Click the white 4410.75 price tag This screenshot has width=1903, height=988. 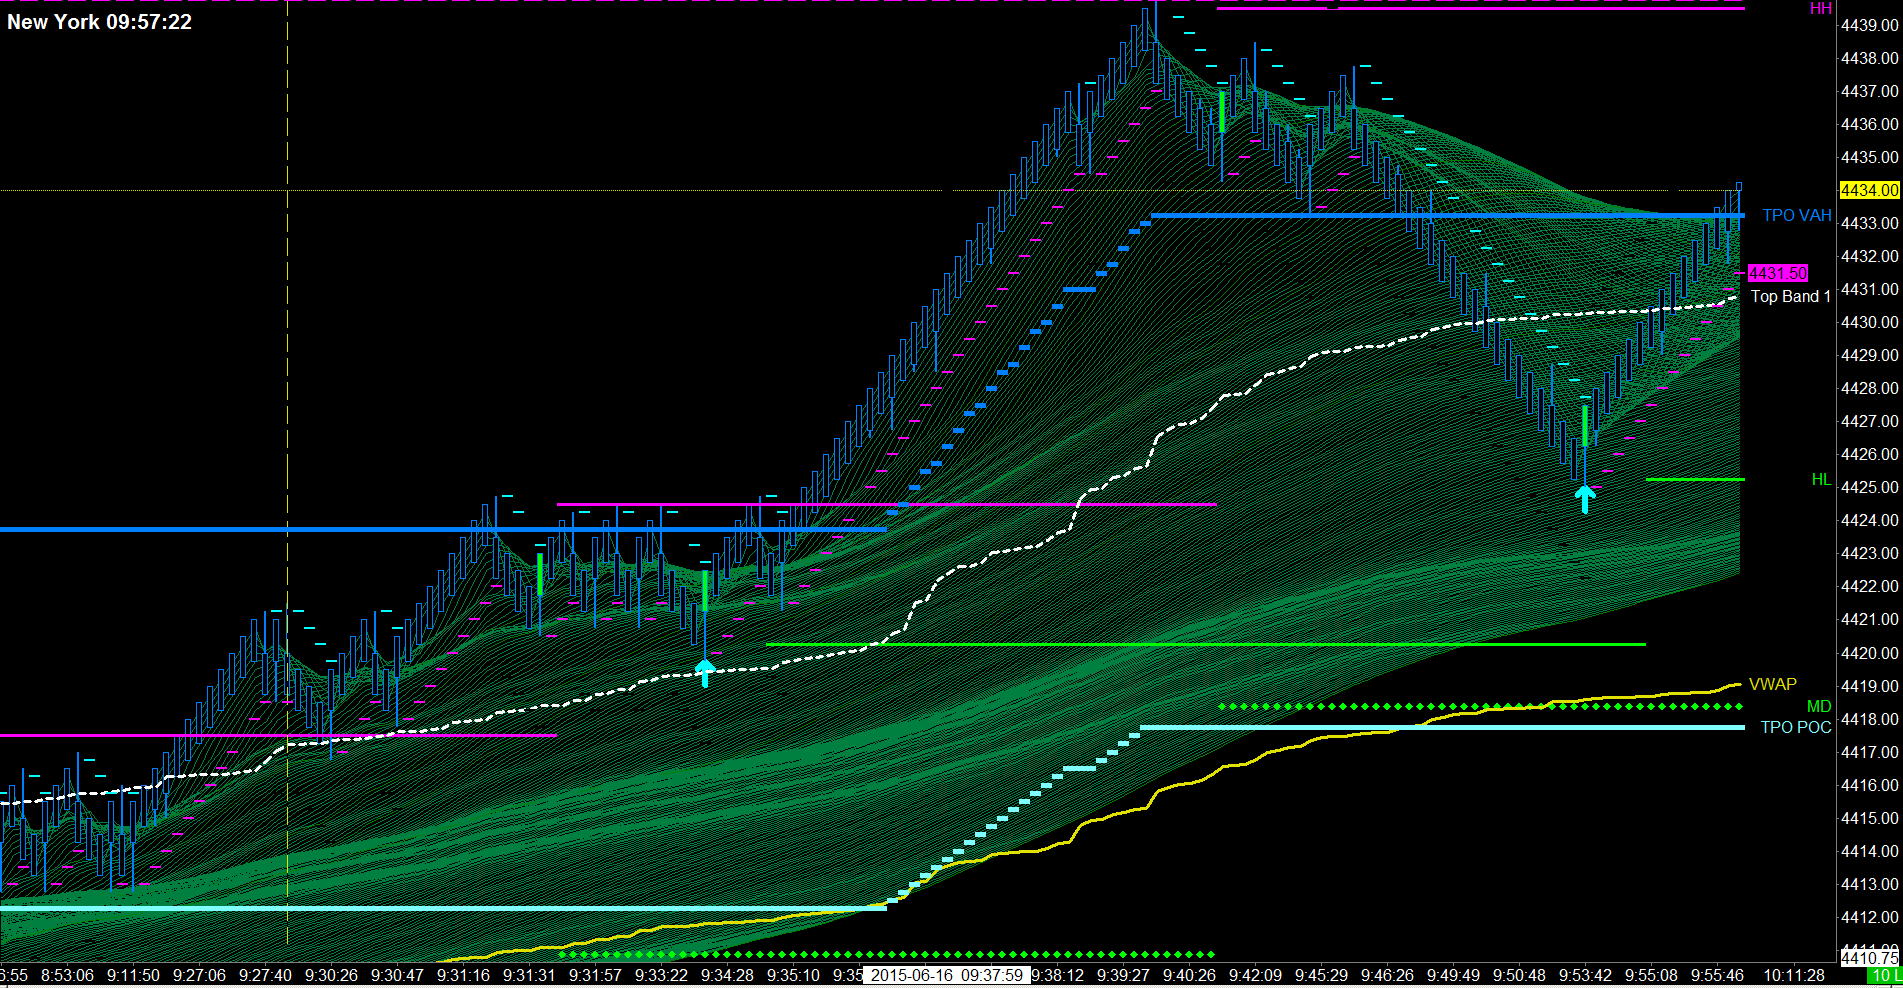[x=1869, y=958]
